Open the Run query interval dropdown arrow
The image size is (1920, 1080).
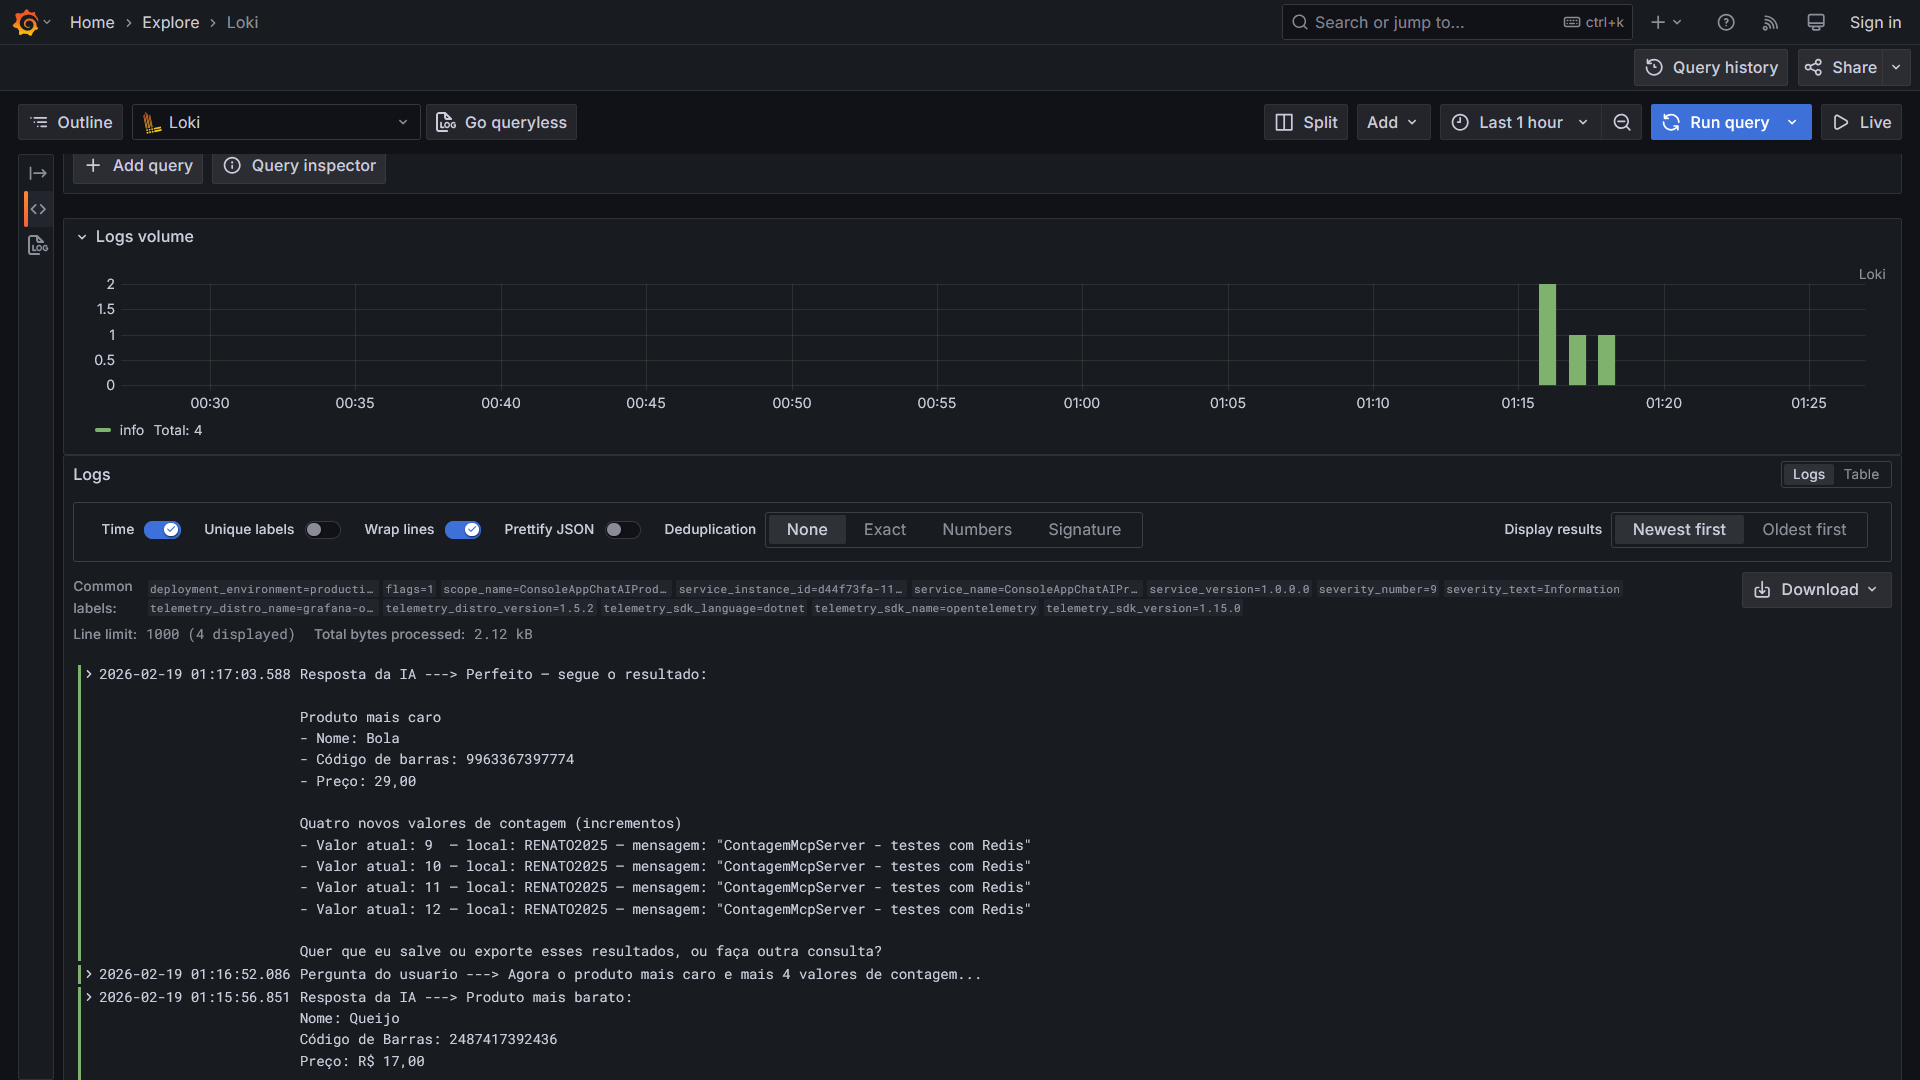tap(1792, 122)
